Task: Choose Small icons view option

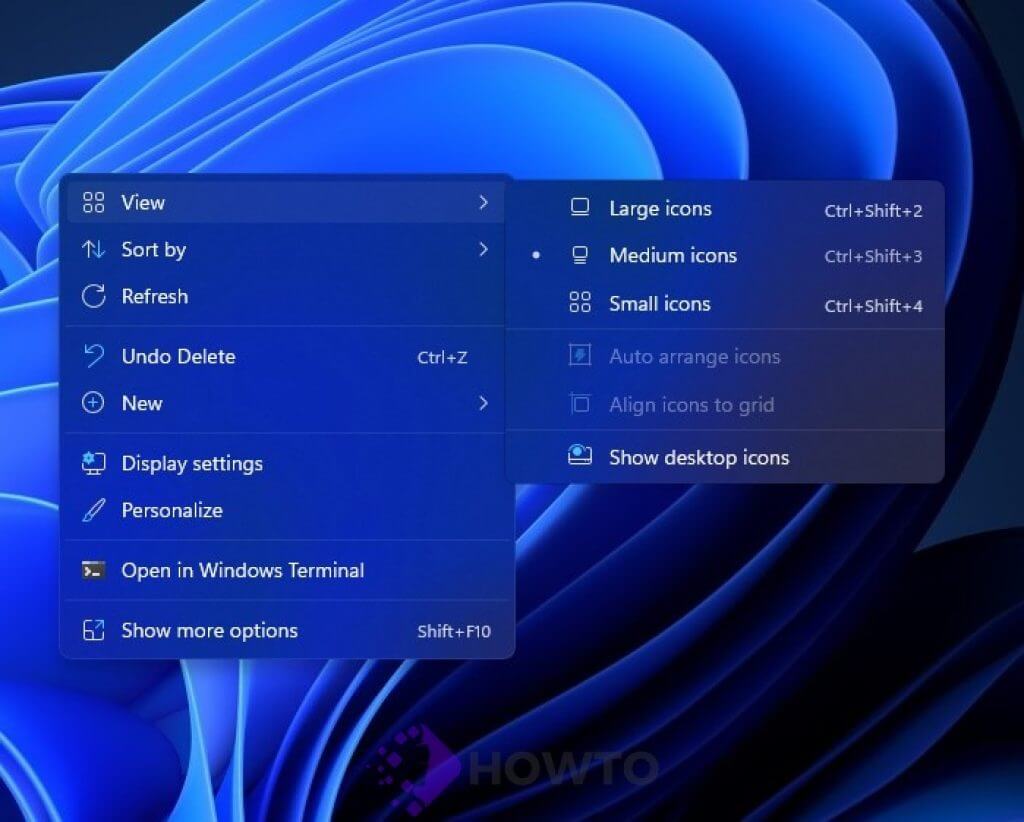Action: pos(725,304)
